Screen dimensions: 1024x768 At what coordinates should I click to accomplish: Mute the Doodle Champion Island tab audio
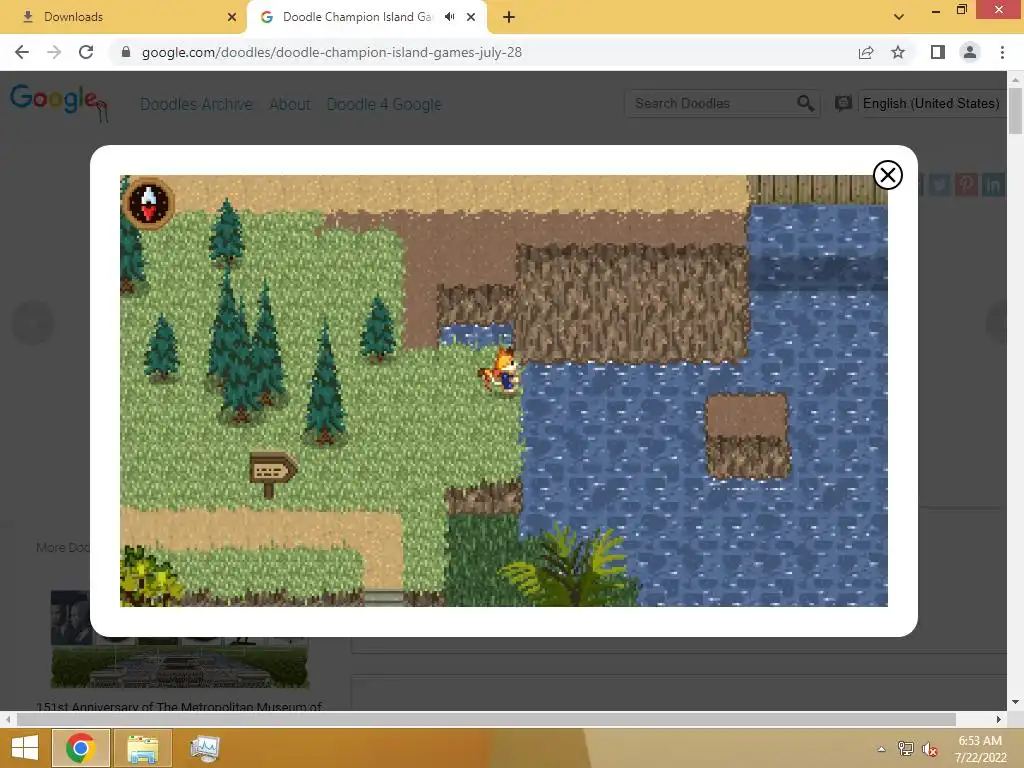pyautogui.click(x=450, y=17)
